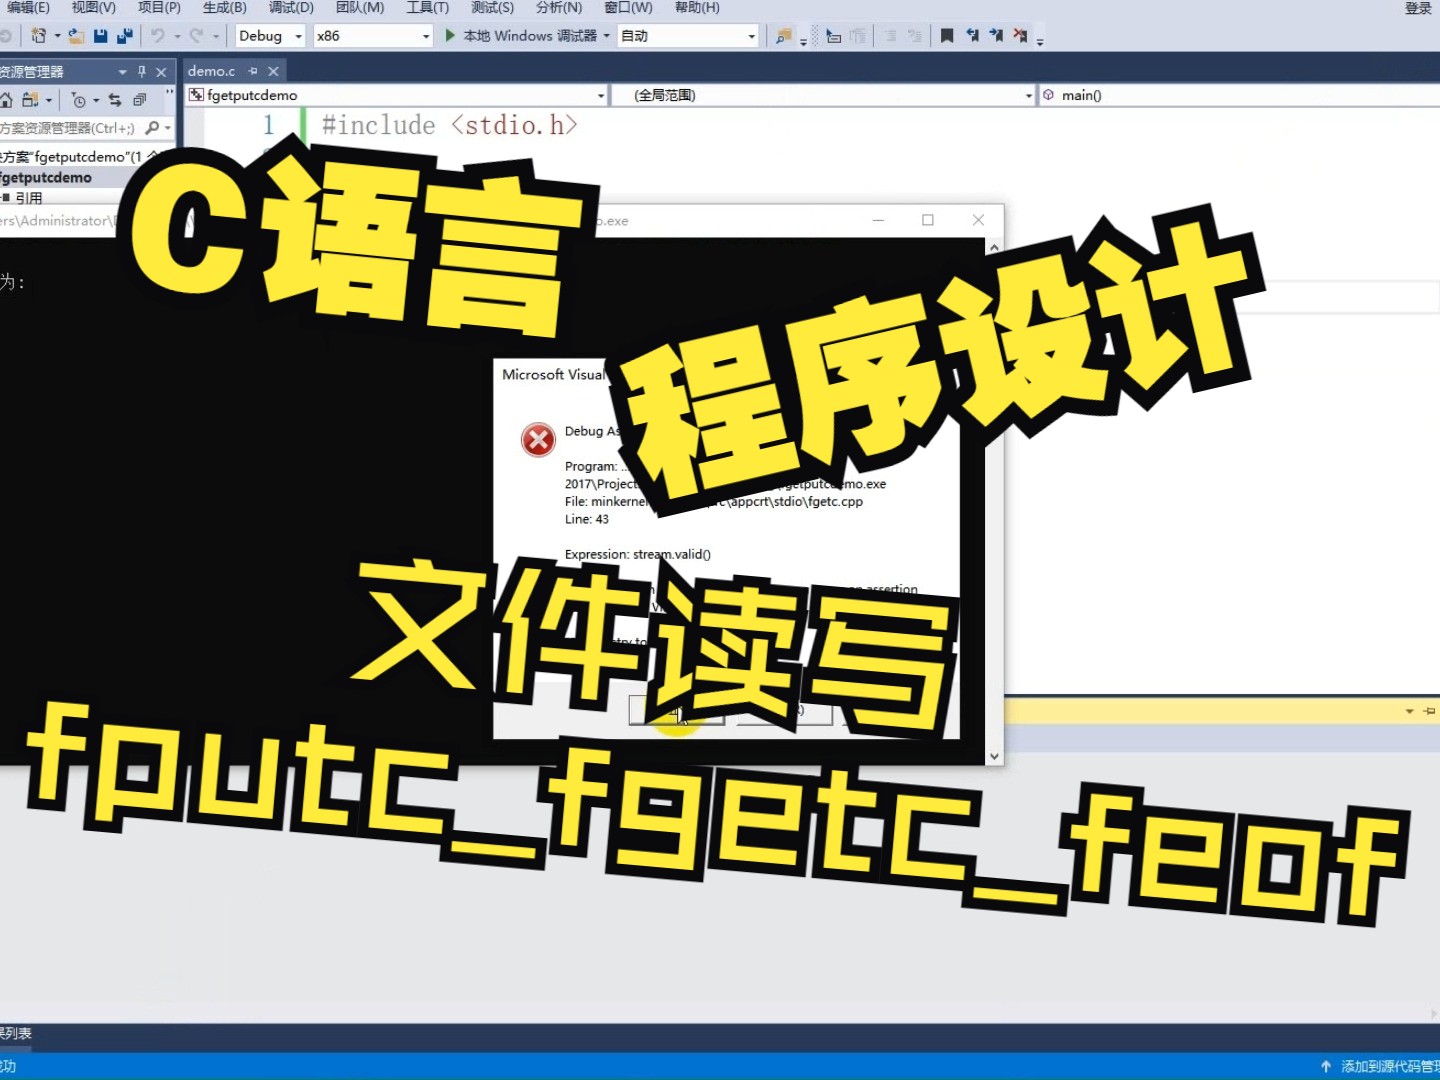This screenshot has height=1080, width=1440.
Task: Open the (全局范围) scope dropdown
Action: (x=1029, y=95)
